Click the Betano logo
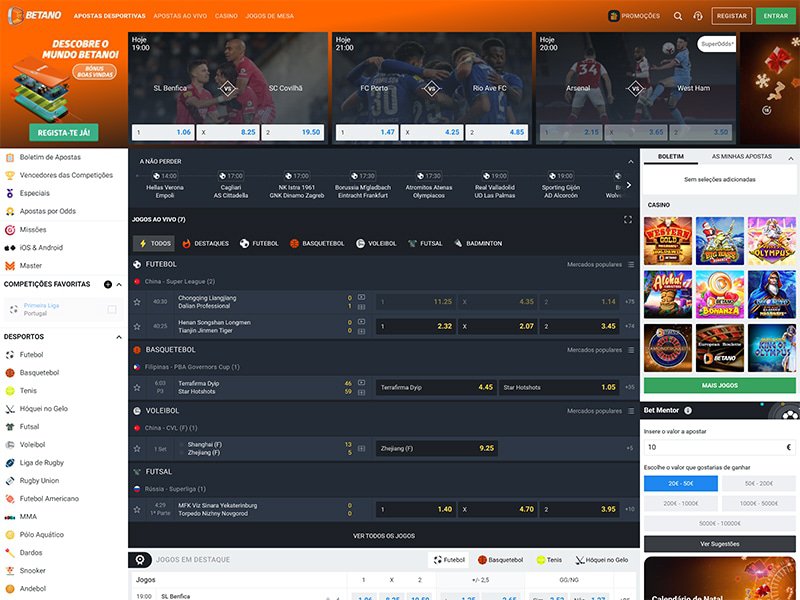The width and height of the screenshot is (800, 600). coord(34,15)
